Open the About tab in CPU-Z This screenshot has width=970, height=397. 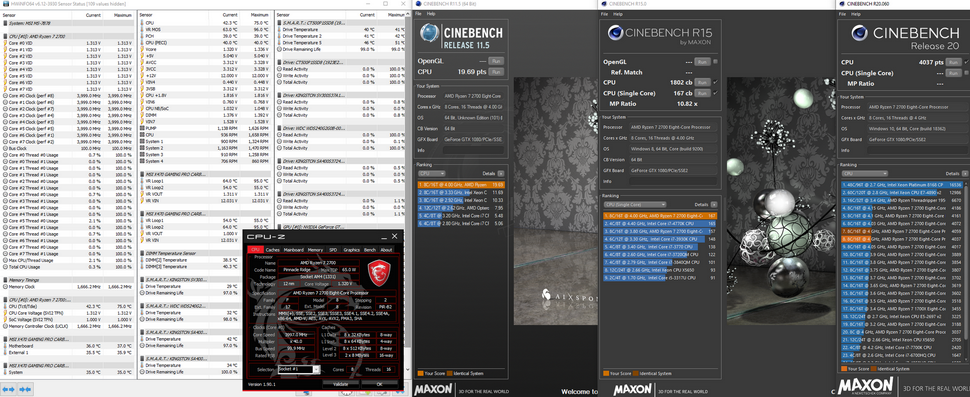point(387,250)
